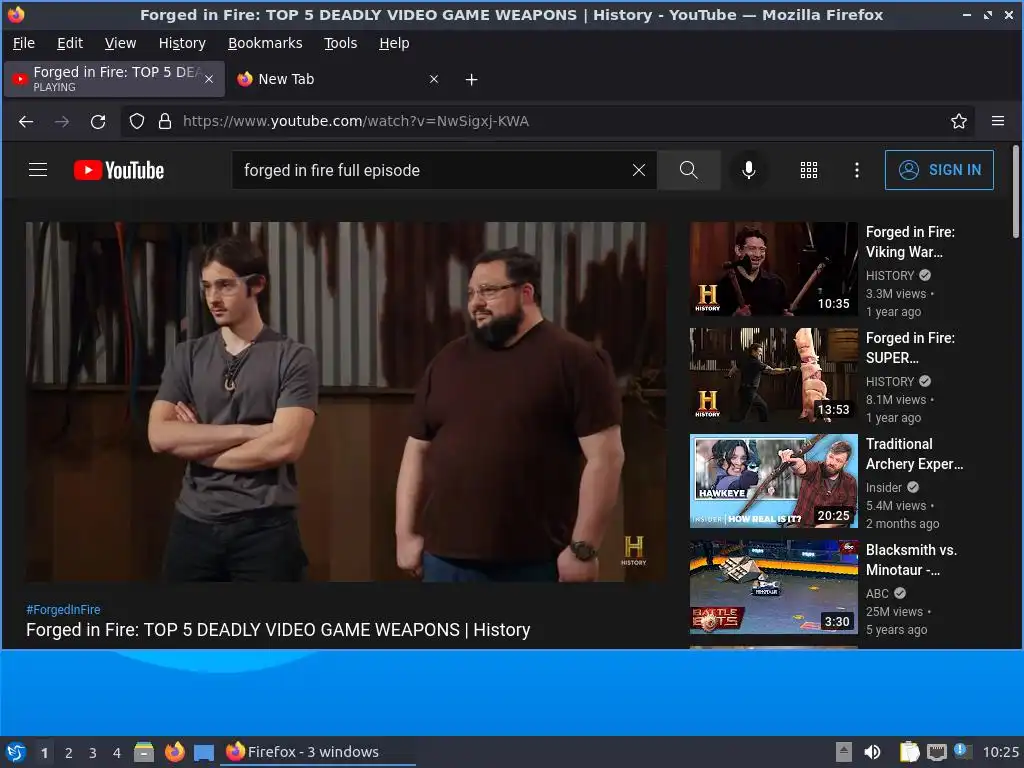Click the 10:25 clock
The height and width of the screenshot is (768, 1024).
click(x=1000, y=752)
